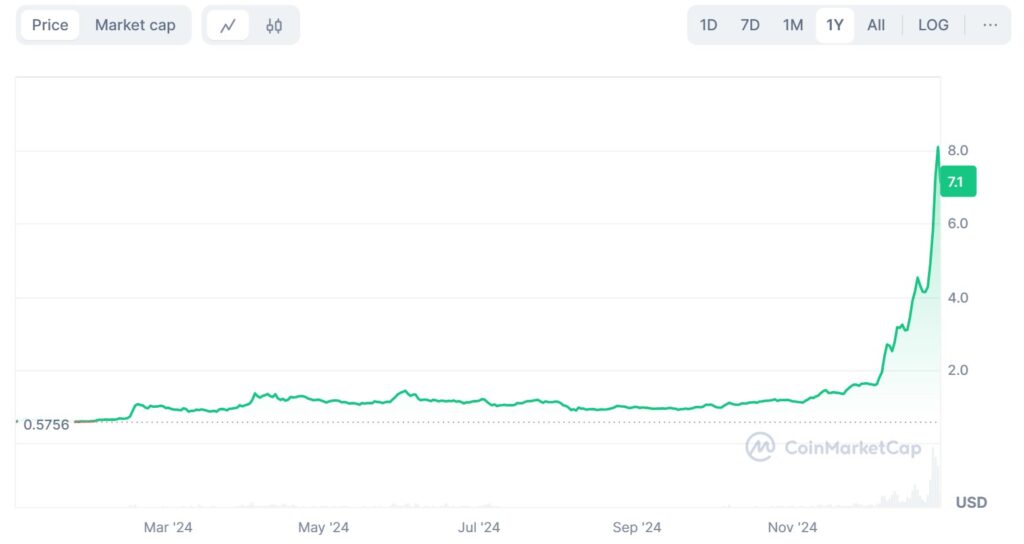This screenshot has width=1024, height=544.
Task: Click the 0.5756 starting price label
Action: click(46, 424)
